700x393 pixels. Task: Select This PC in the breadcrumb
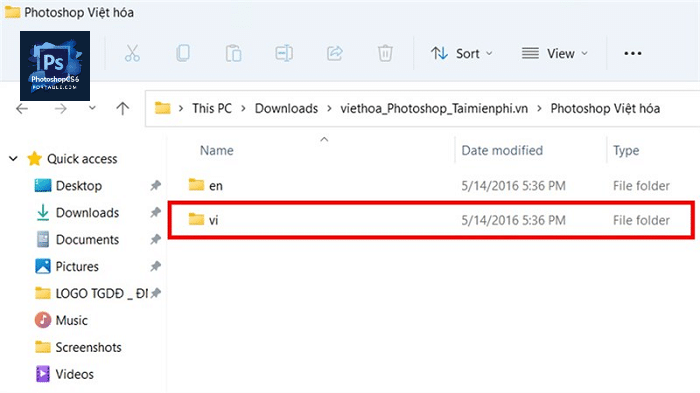[x=212, y=109]
